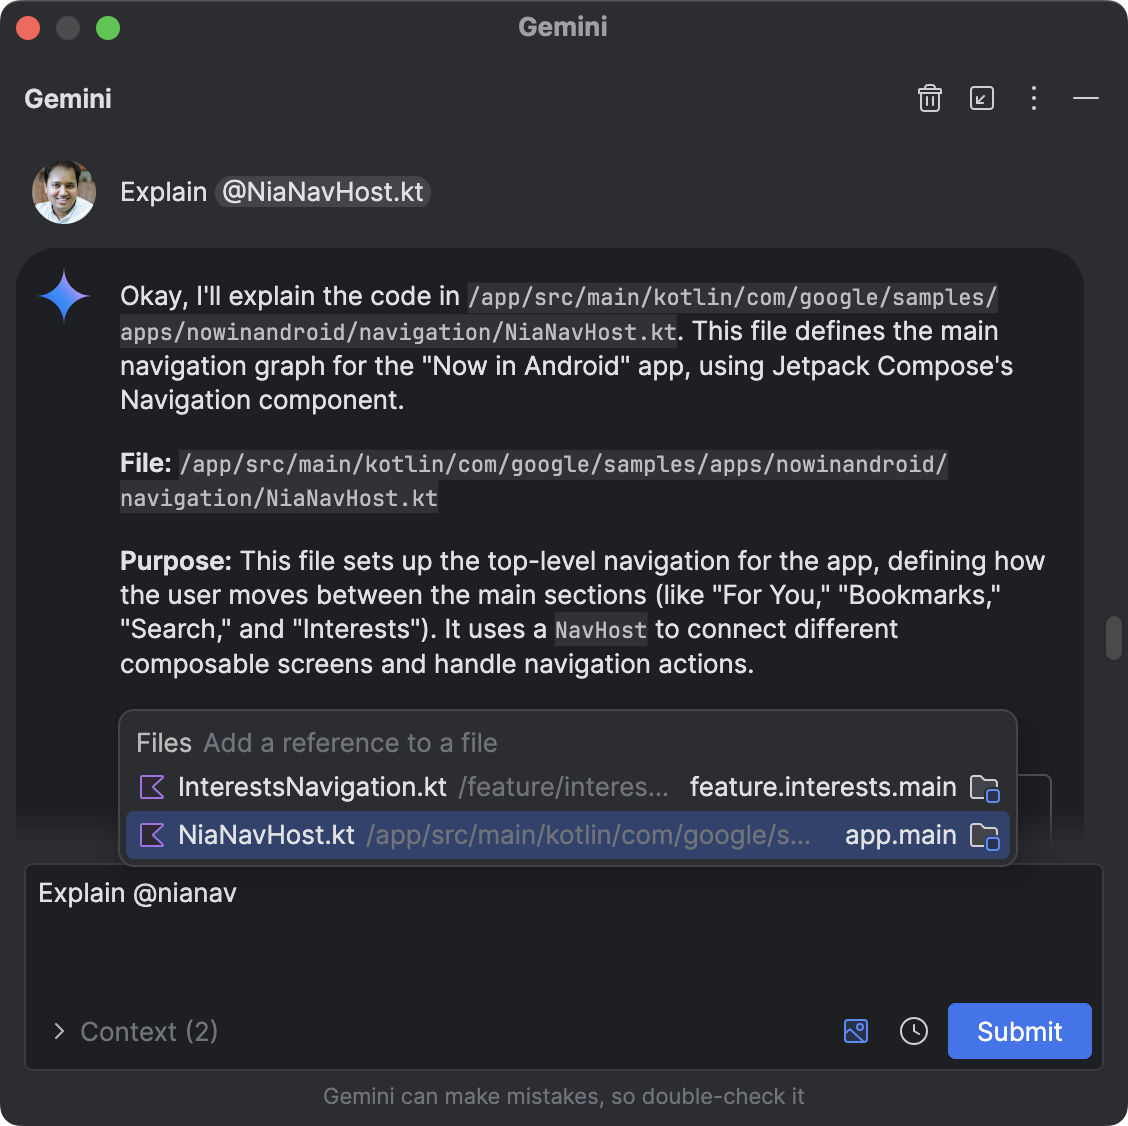Screen dimensions: 1128x1126
Task: Select InterestsNavigation.kt from the file suggestions
Action: (312, 787)
